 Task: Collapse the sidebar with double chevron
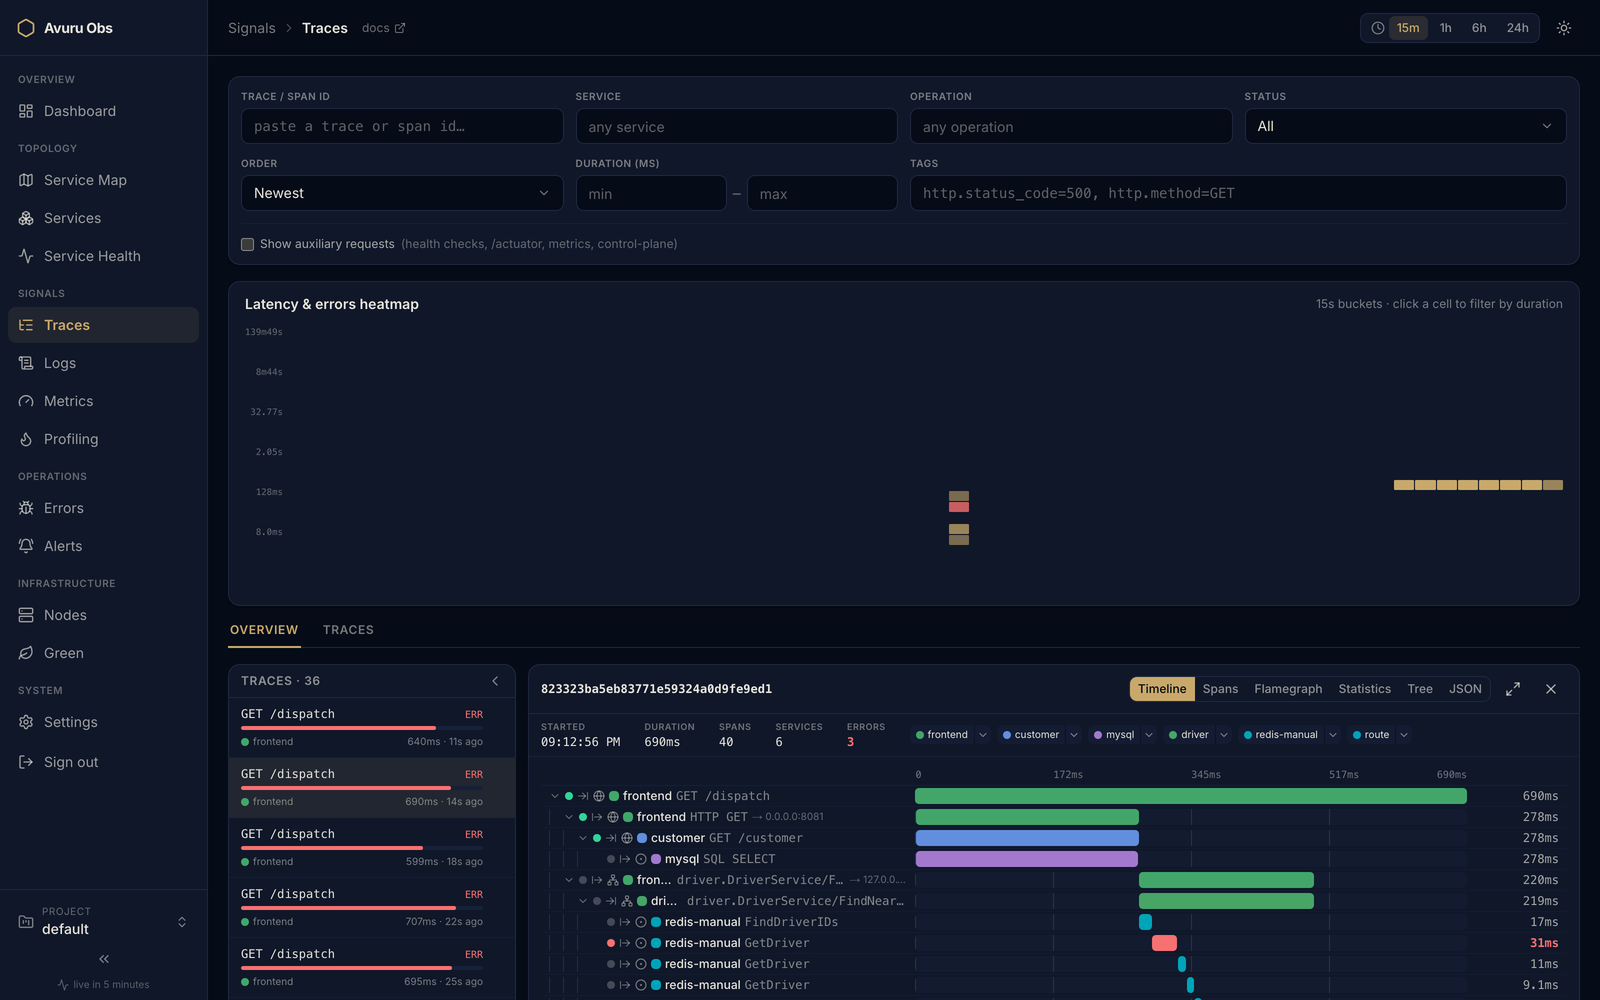point(104,959)
